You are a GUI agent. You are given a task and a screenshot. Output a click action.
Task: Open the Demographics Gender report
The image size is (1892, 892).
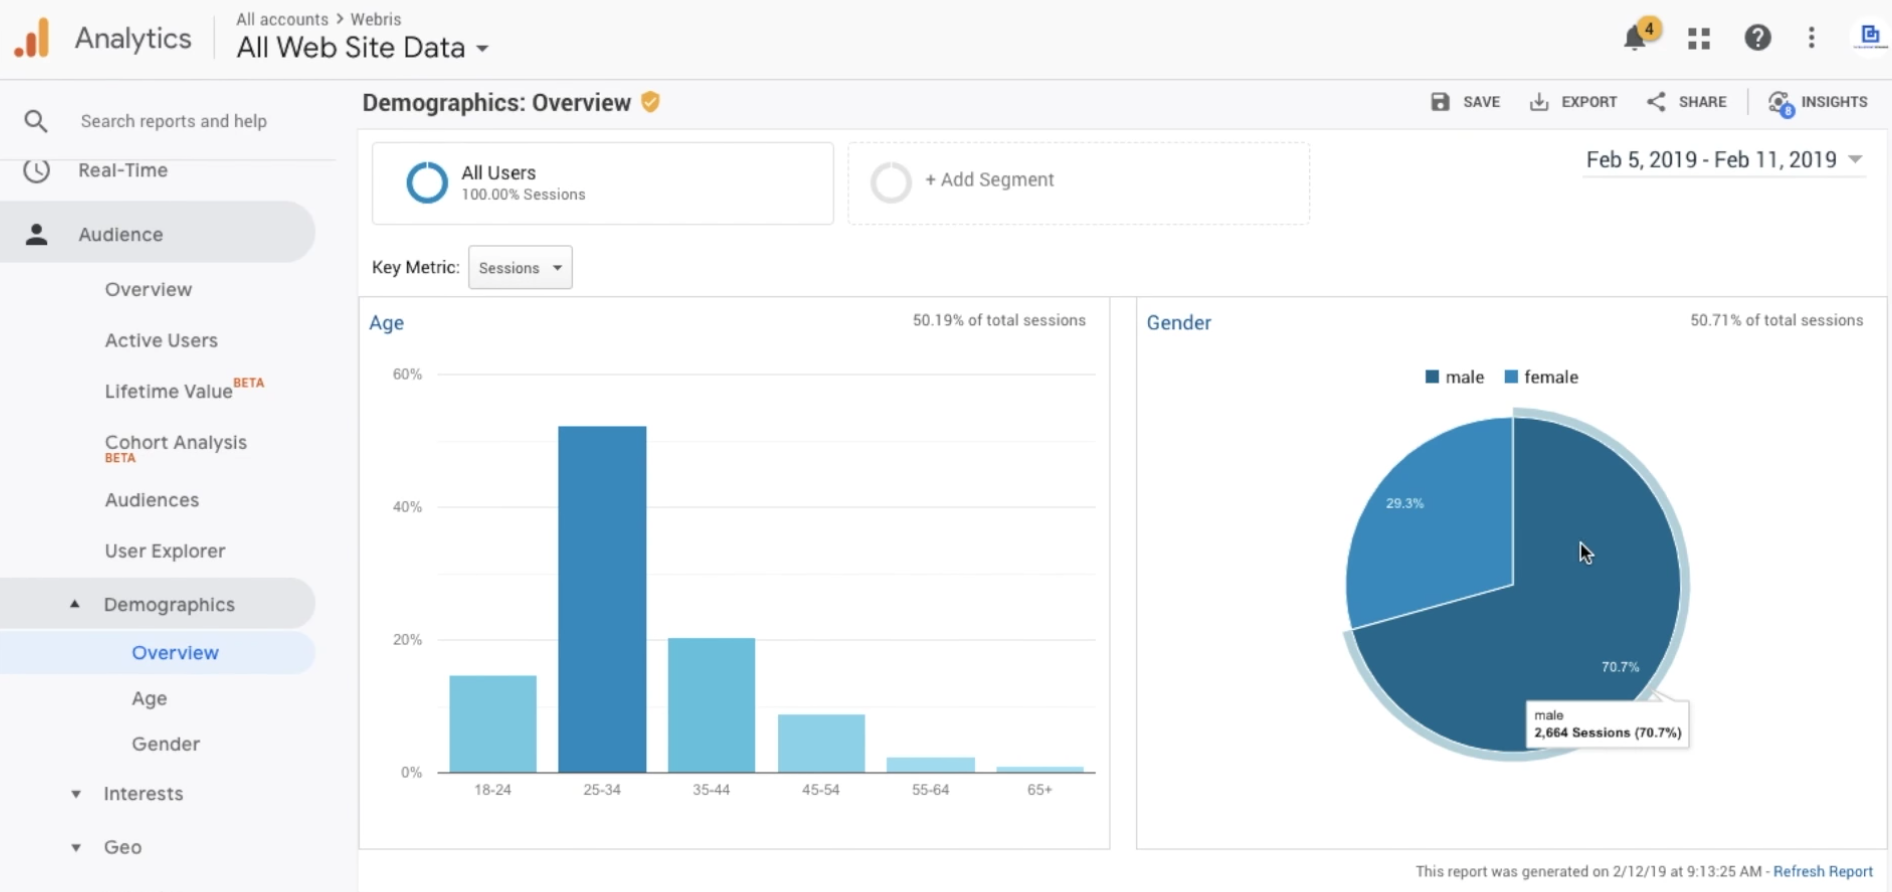coord(166,744)
